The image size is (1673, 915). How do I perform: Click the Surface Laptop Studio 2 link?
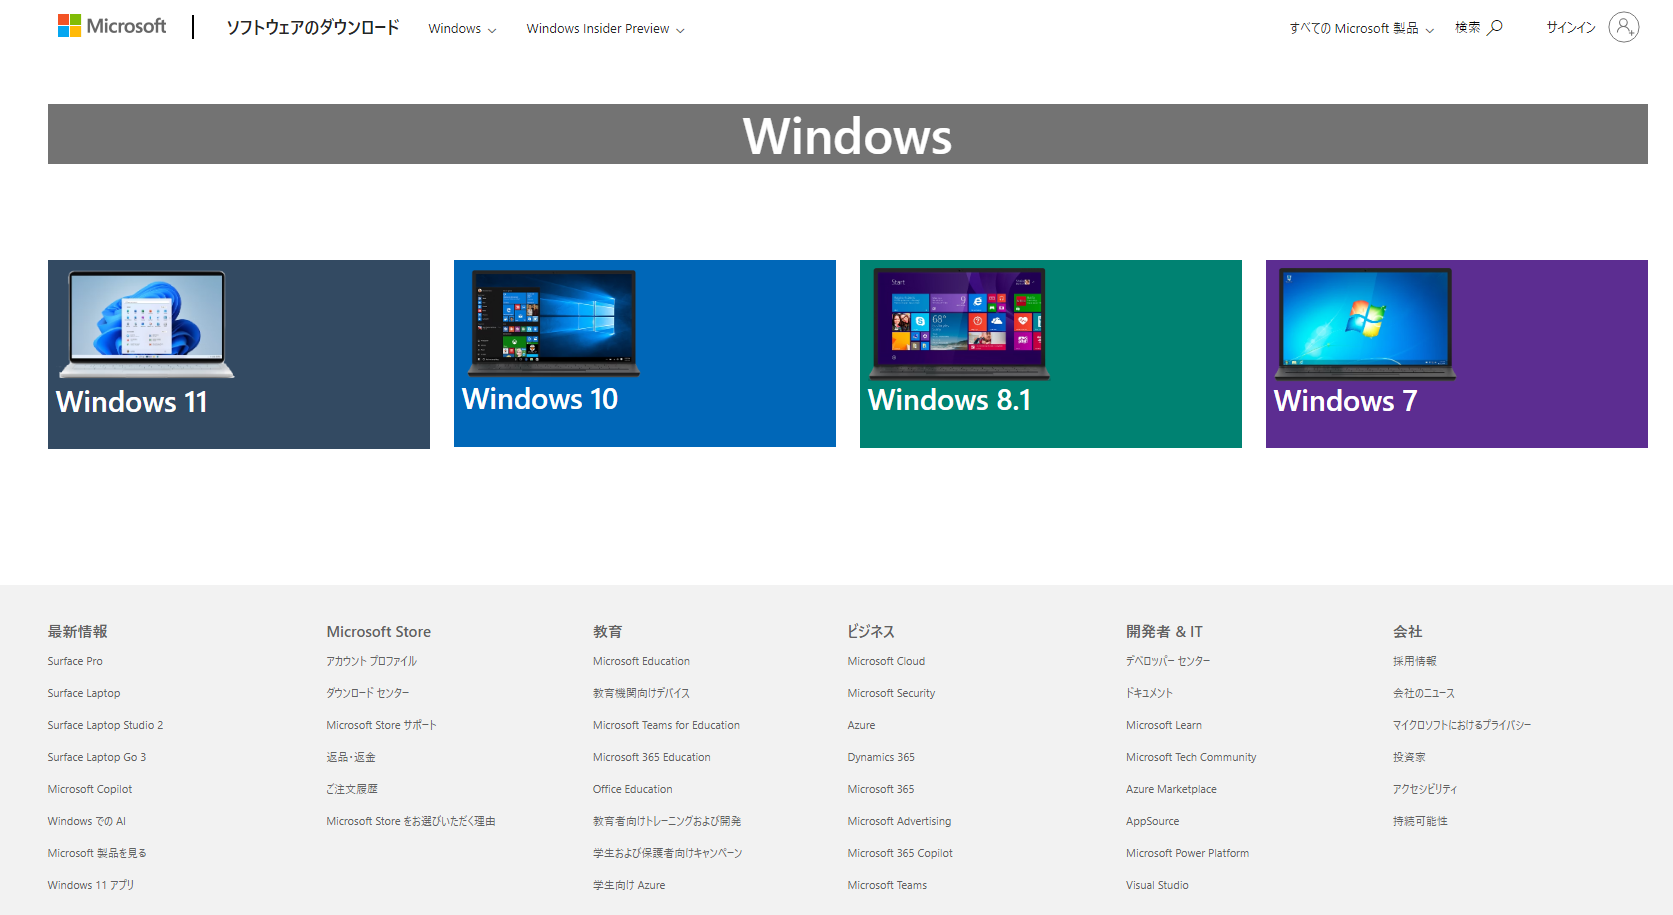coord(105,725)
